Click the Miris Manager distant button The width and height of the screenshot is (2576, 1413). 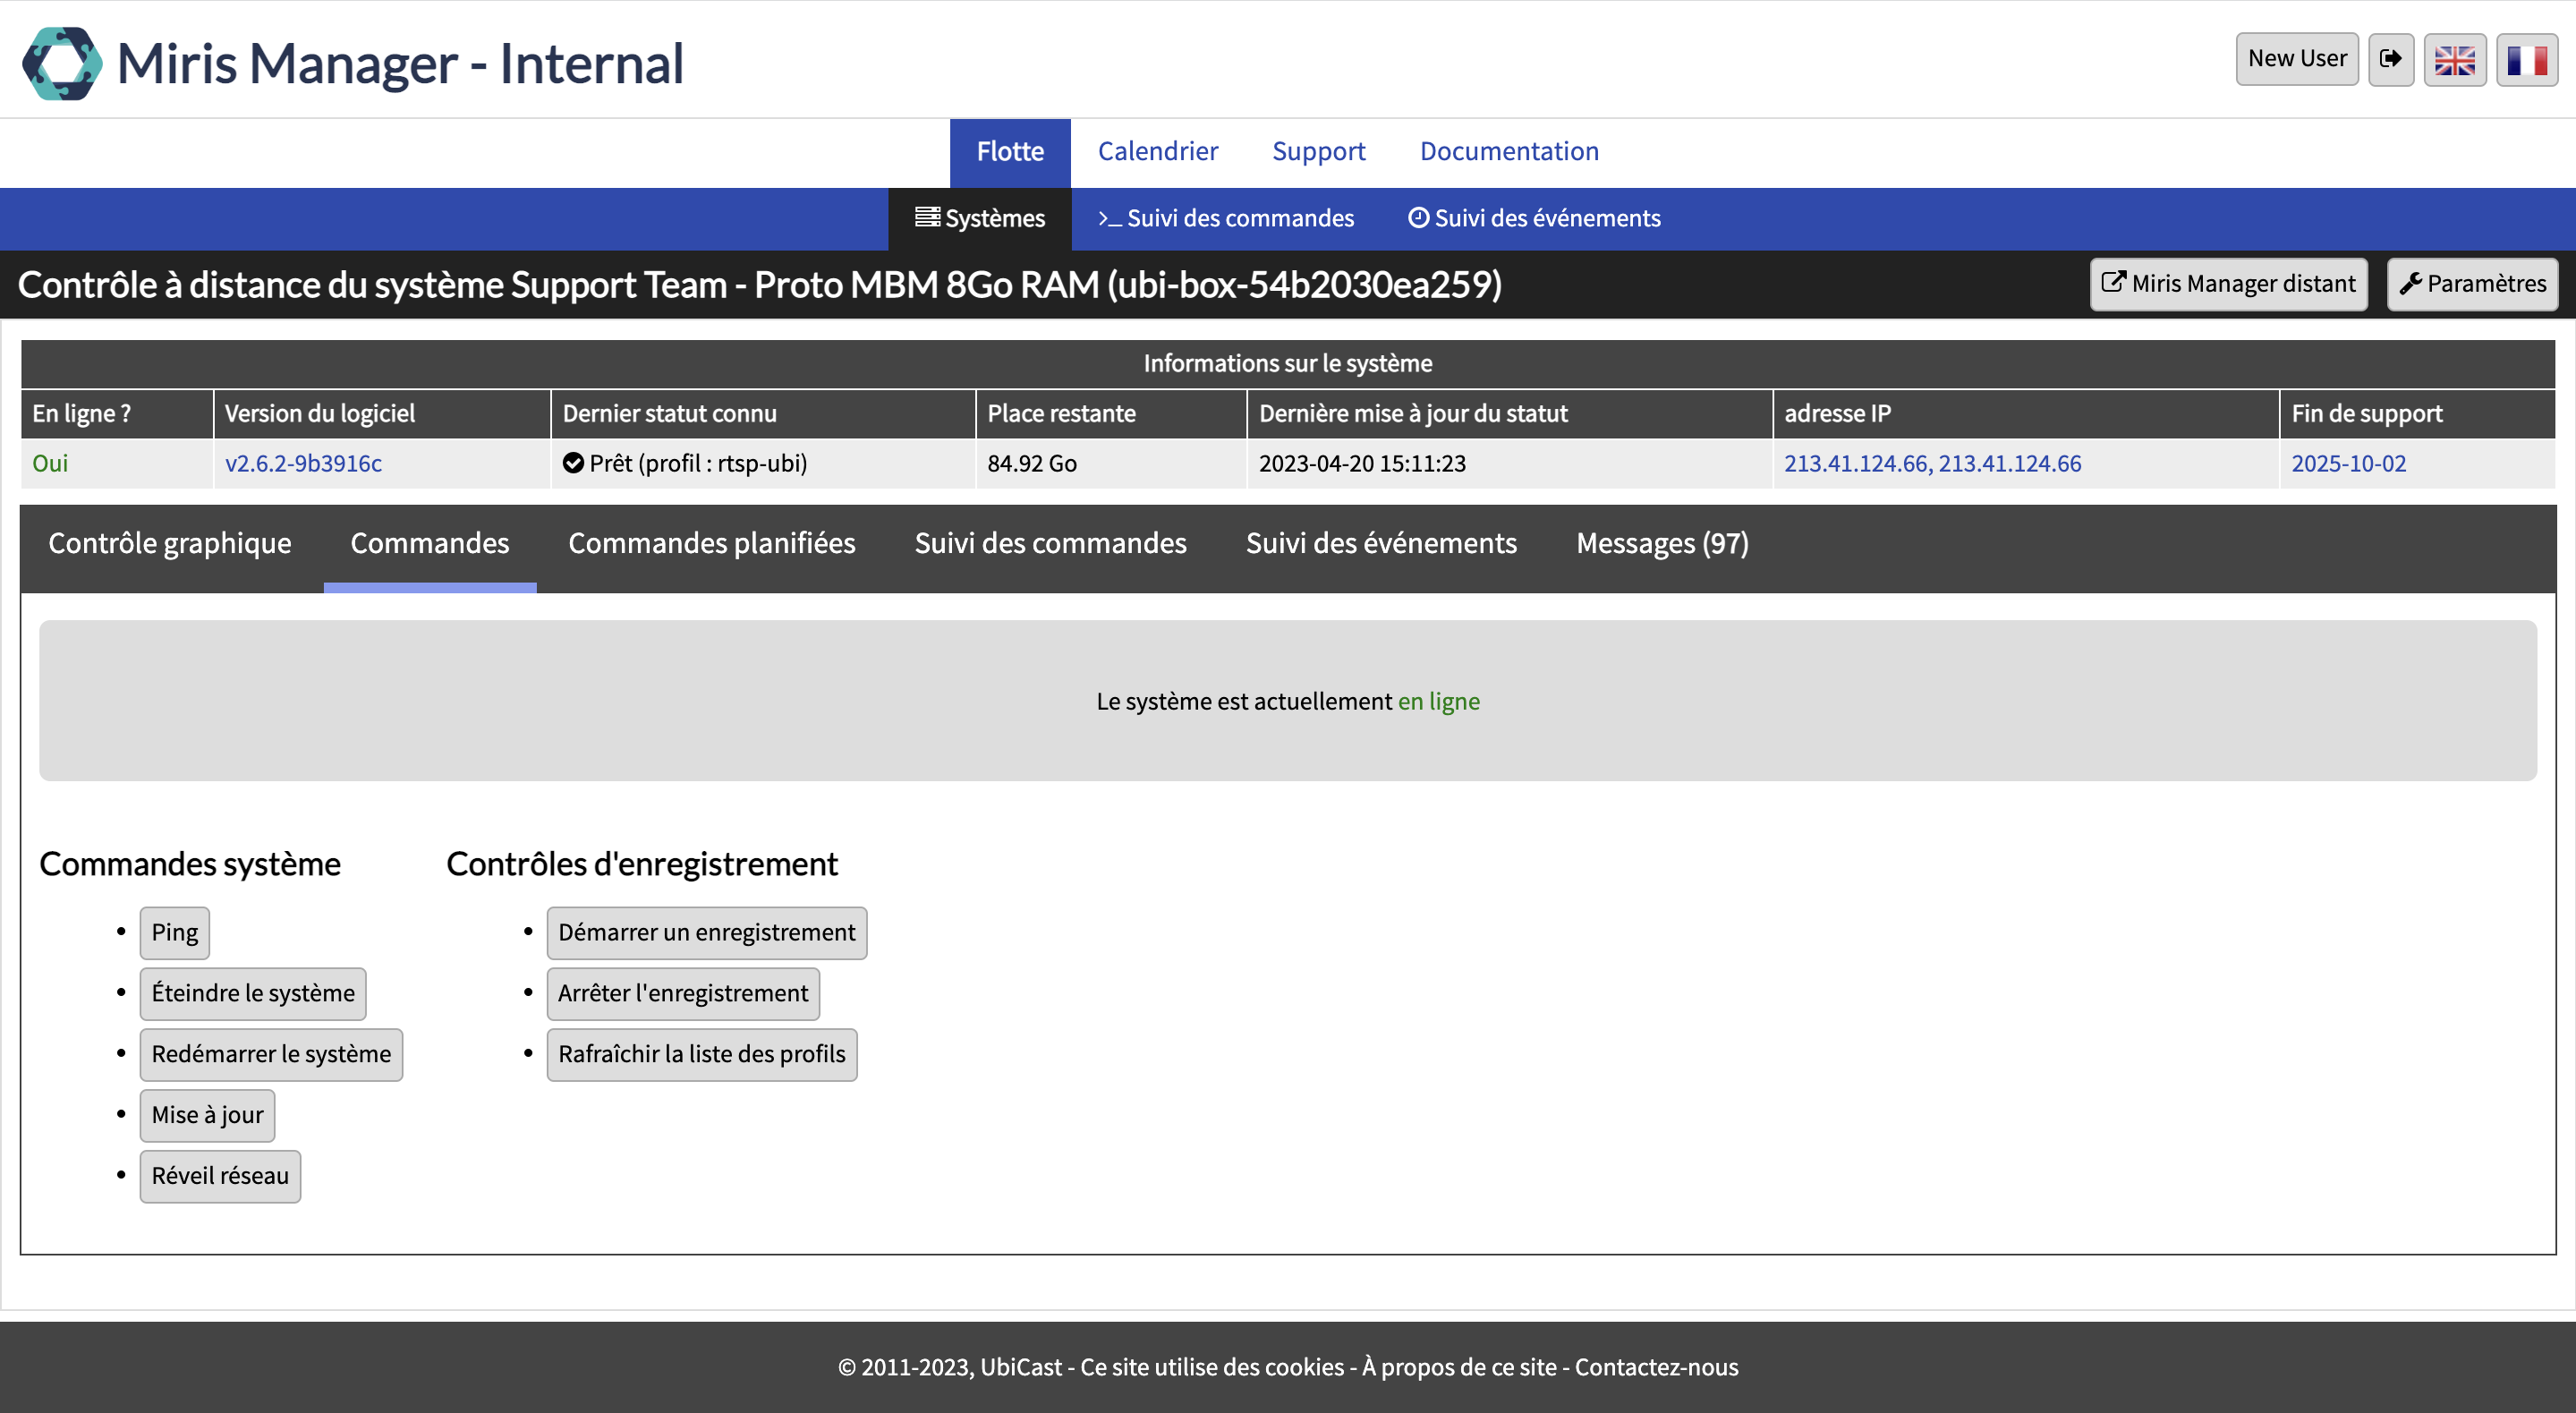pyautogui.click(x=2228, y=284)
